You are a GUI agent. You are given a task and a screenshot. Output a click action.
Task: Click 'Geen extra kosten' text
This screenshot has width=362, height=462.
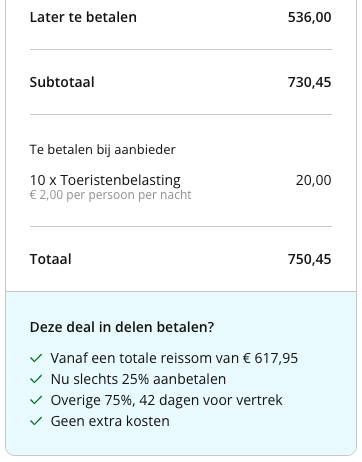pyautogui.click(x=110, y=421)
